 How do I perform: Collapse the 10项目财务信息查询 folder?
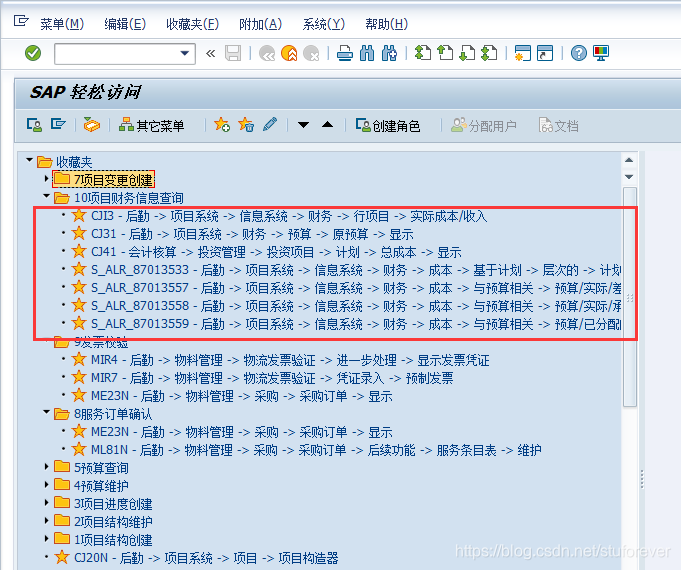(46, 196)
